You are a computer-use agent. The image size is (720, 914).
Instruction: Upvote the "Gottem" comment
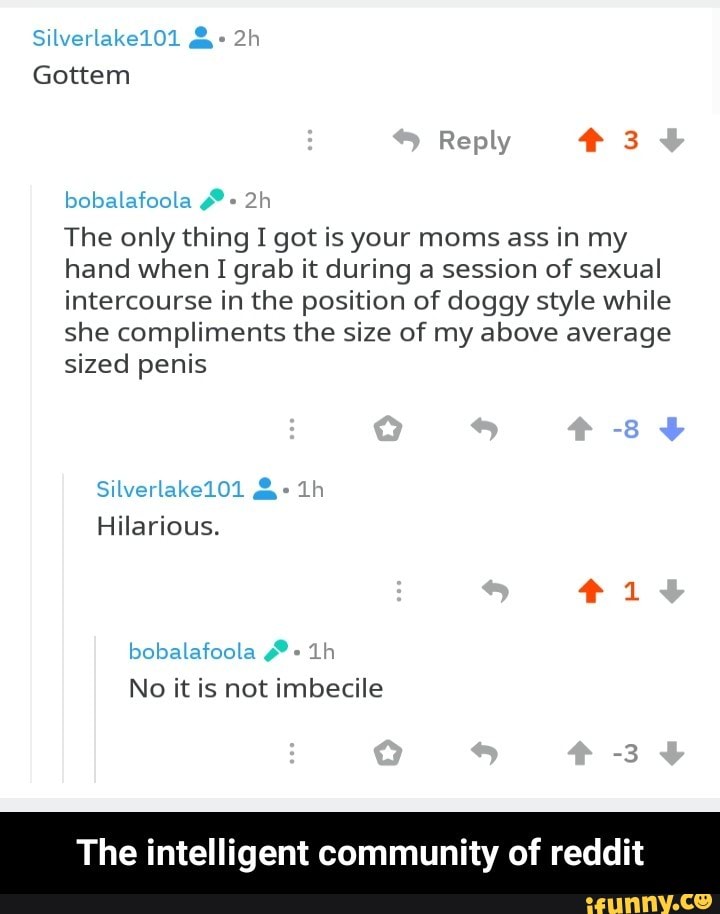click(x=590, y=141)
